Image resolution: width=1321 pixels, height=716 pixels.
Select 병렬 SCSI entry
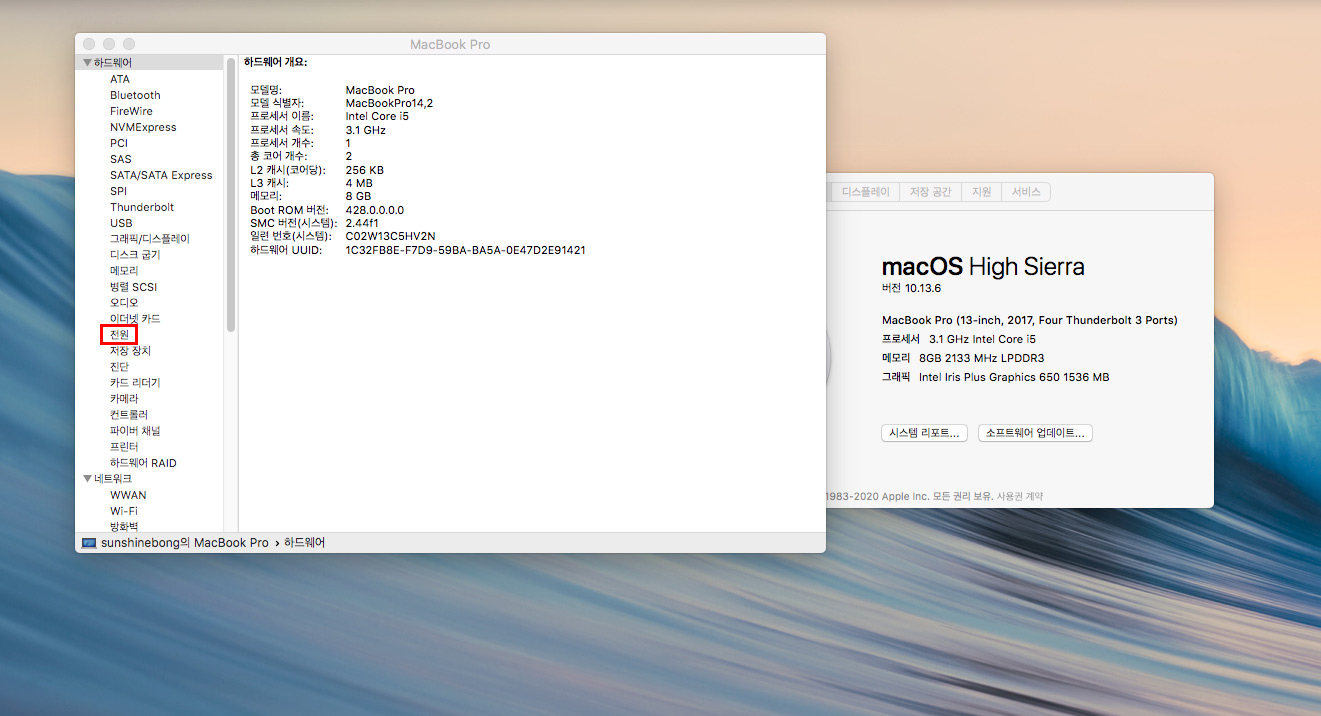pyautogui.click(x=133, y=287)
